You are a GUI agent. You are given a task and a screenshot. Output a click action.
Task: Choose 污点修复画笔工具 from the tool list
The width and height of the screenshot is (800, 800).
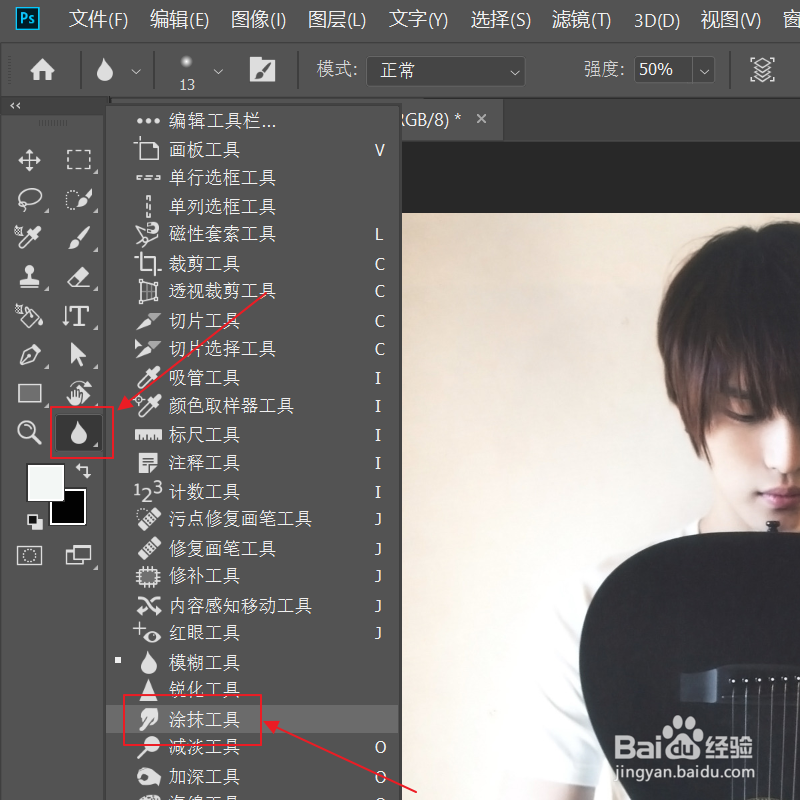click(x=252, y=519)
